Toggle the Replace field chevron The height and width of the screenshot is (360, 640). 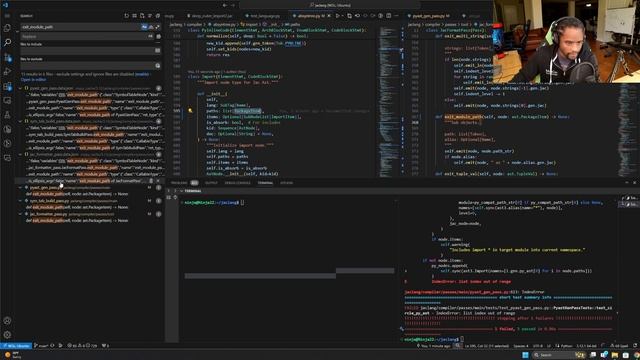(18, 31)
